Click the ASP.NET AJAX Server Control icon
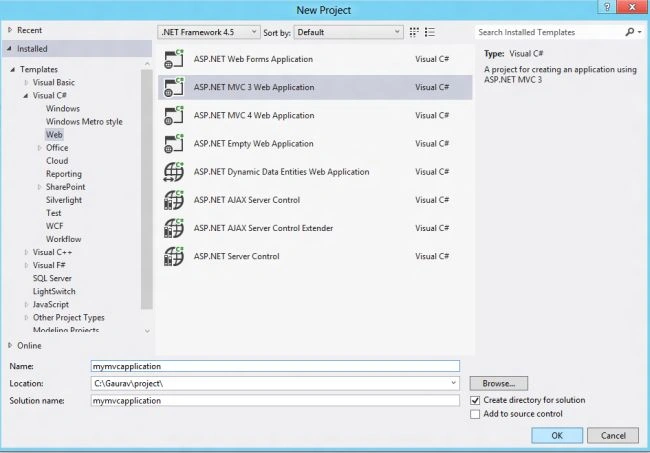Screen dimensions: 650x453 pyautogui.click(x=174, y=200)
